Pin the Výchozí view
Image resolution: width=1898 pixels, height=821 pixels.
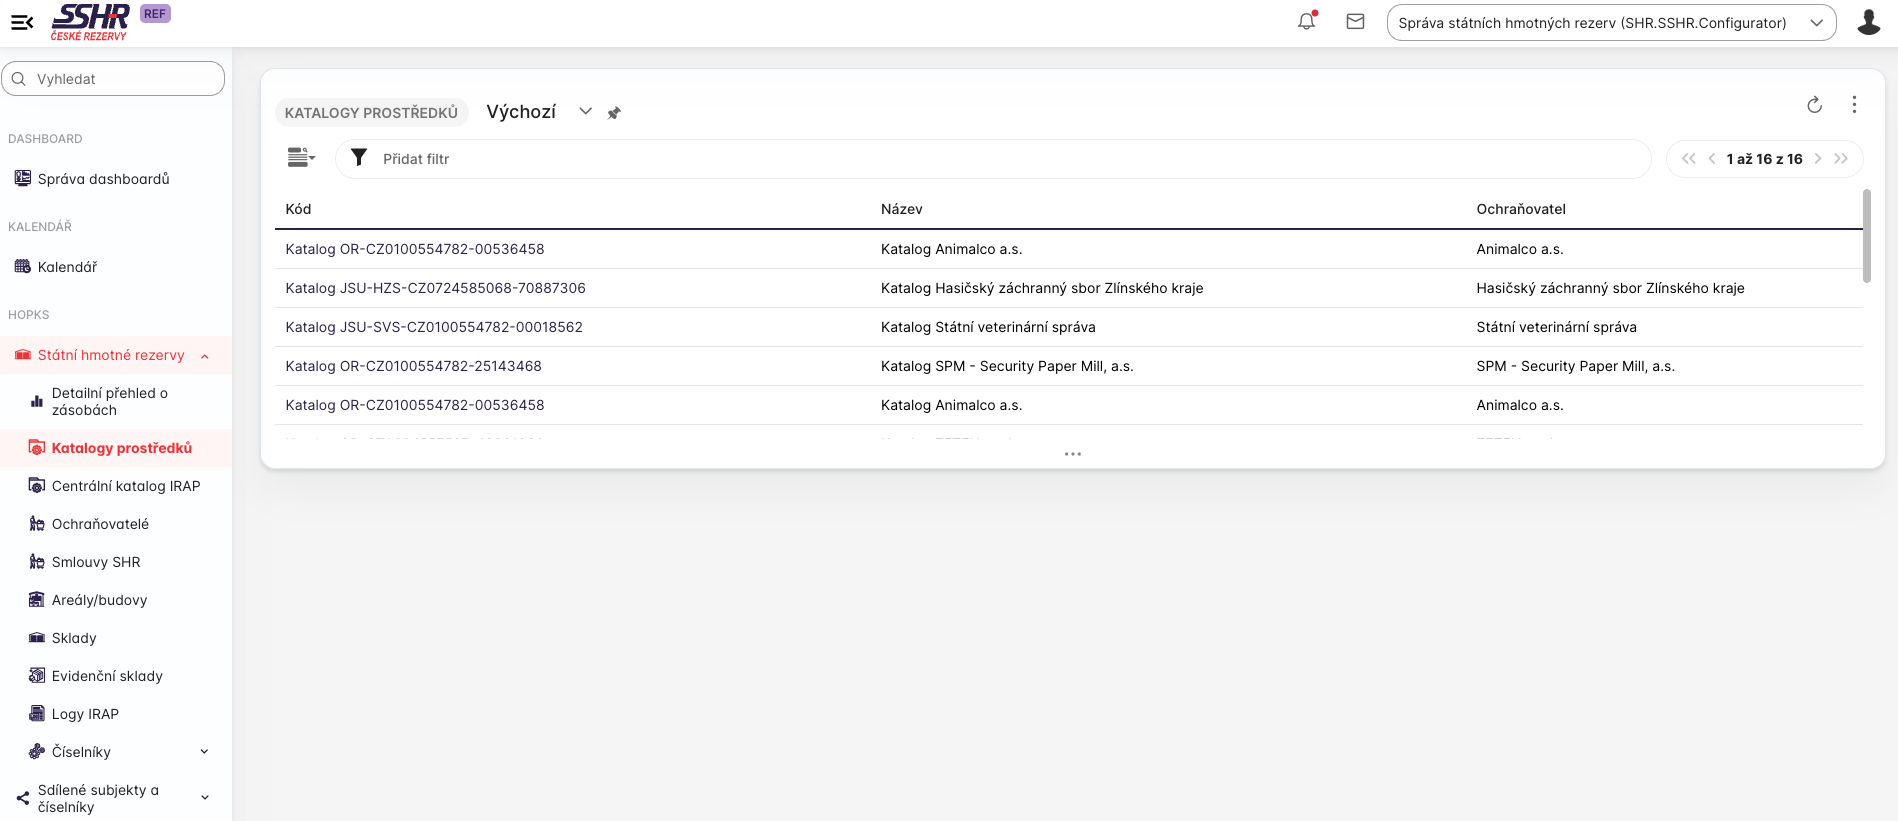(x=614, y=113)
